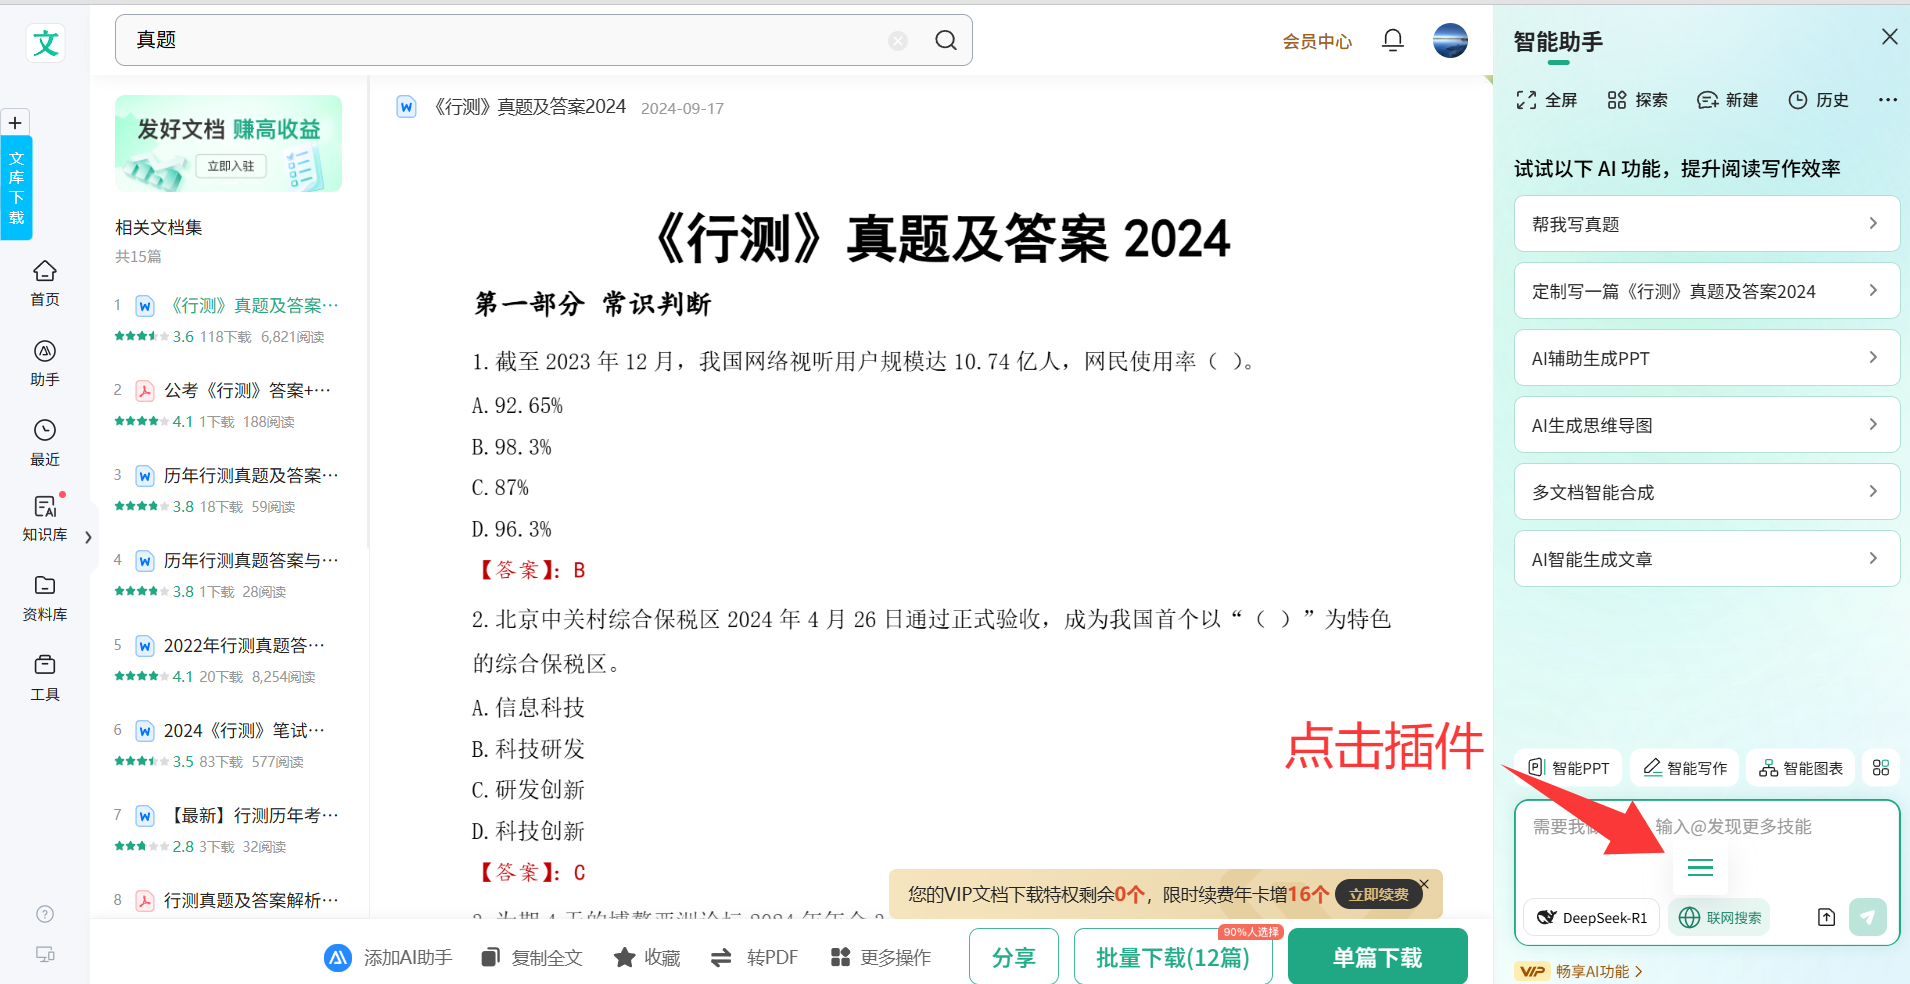Open 知识库 in the sidebar

pyautogui.click(x=45, y=518)
